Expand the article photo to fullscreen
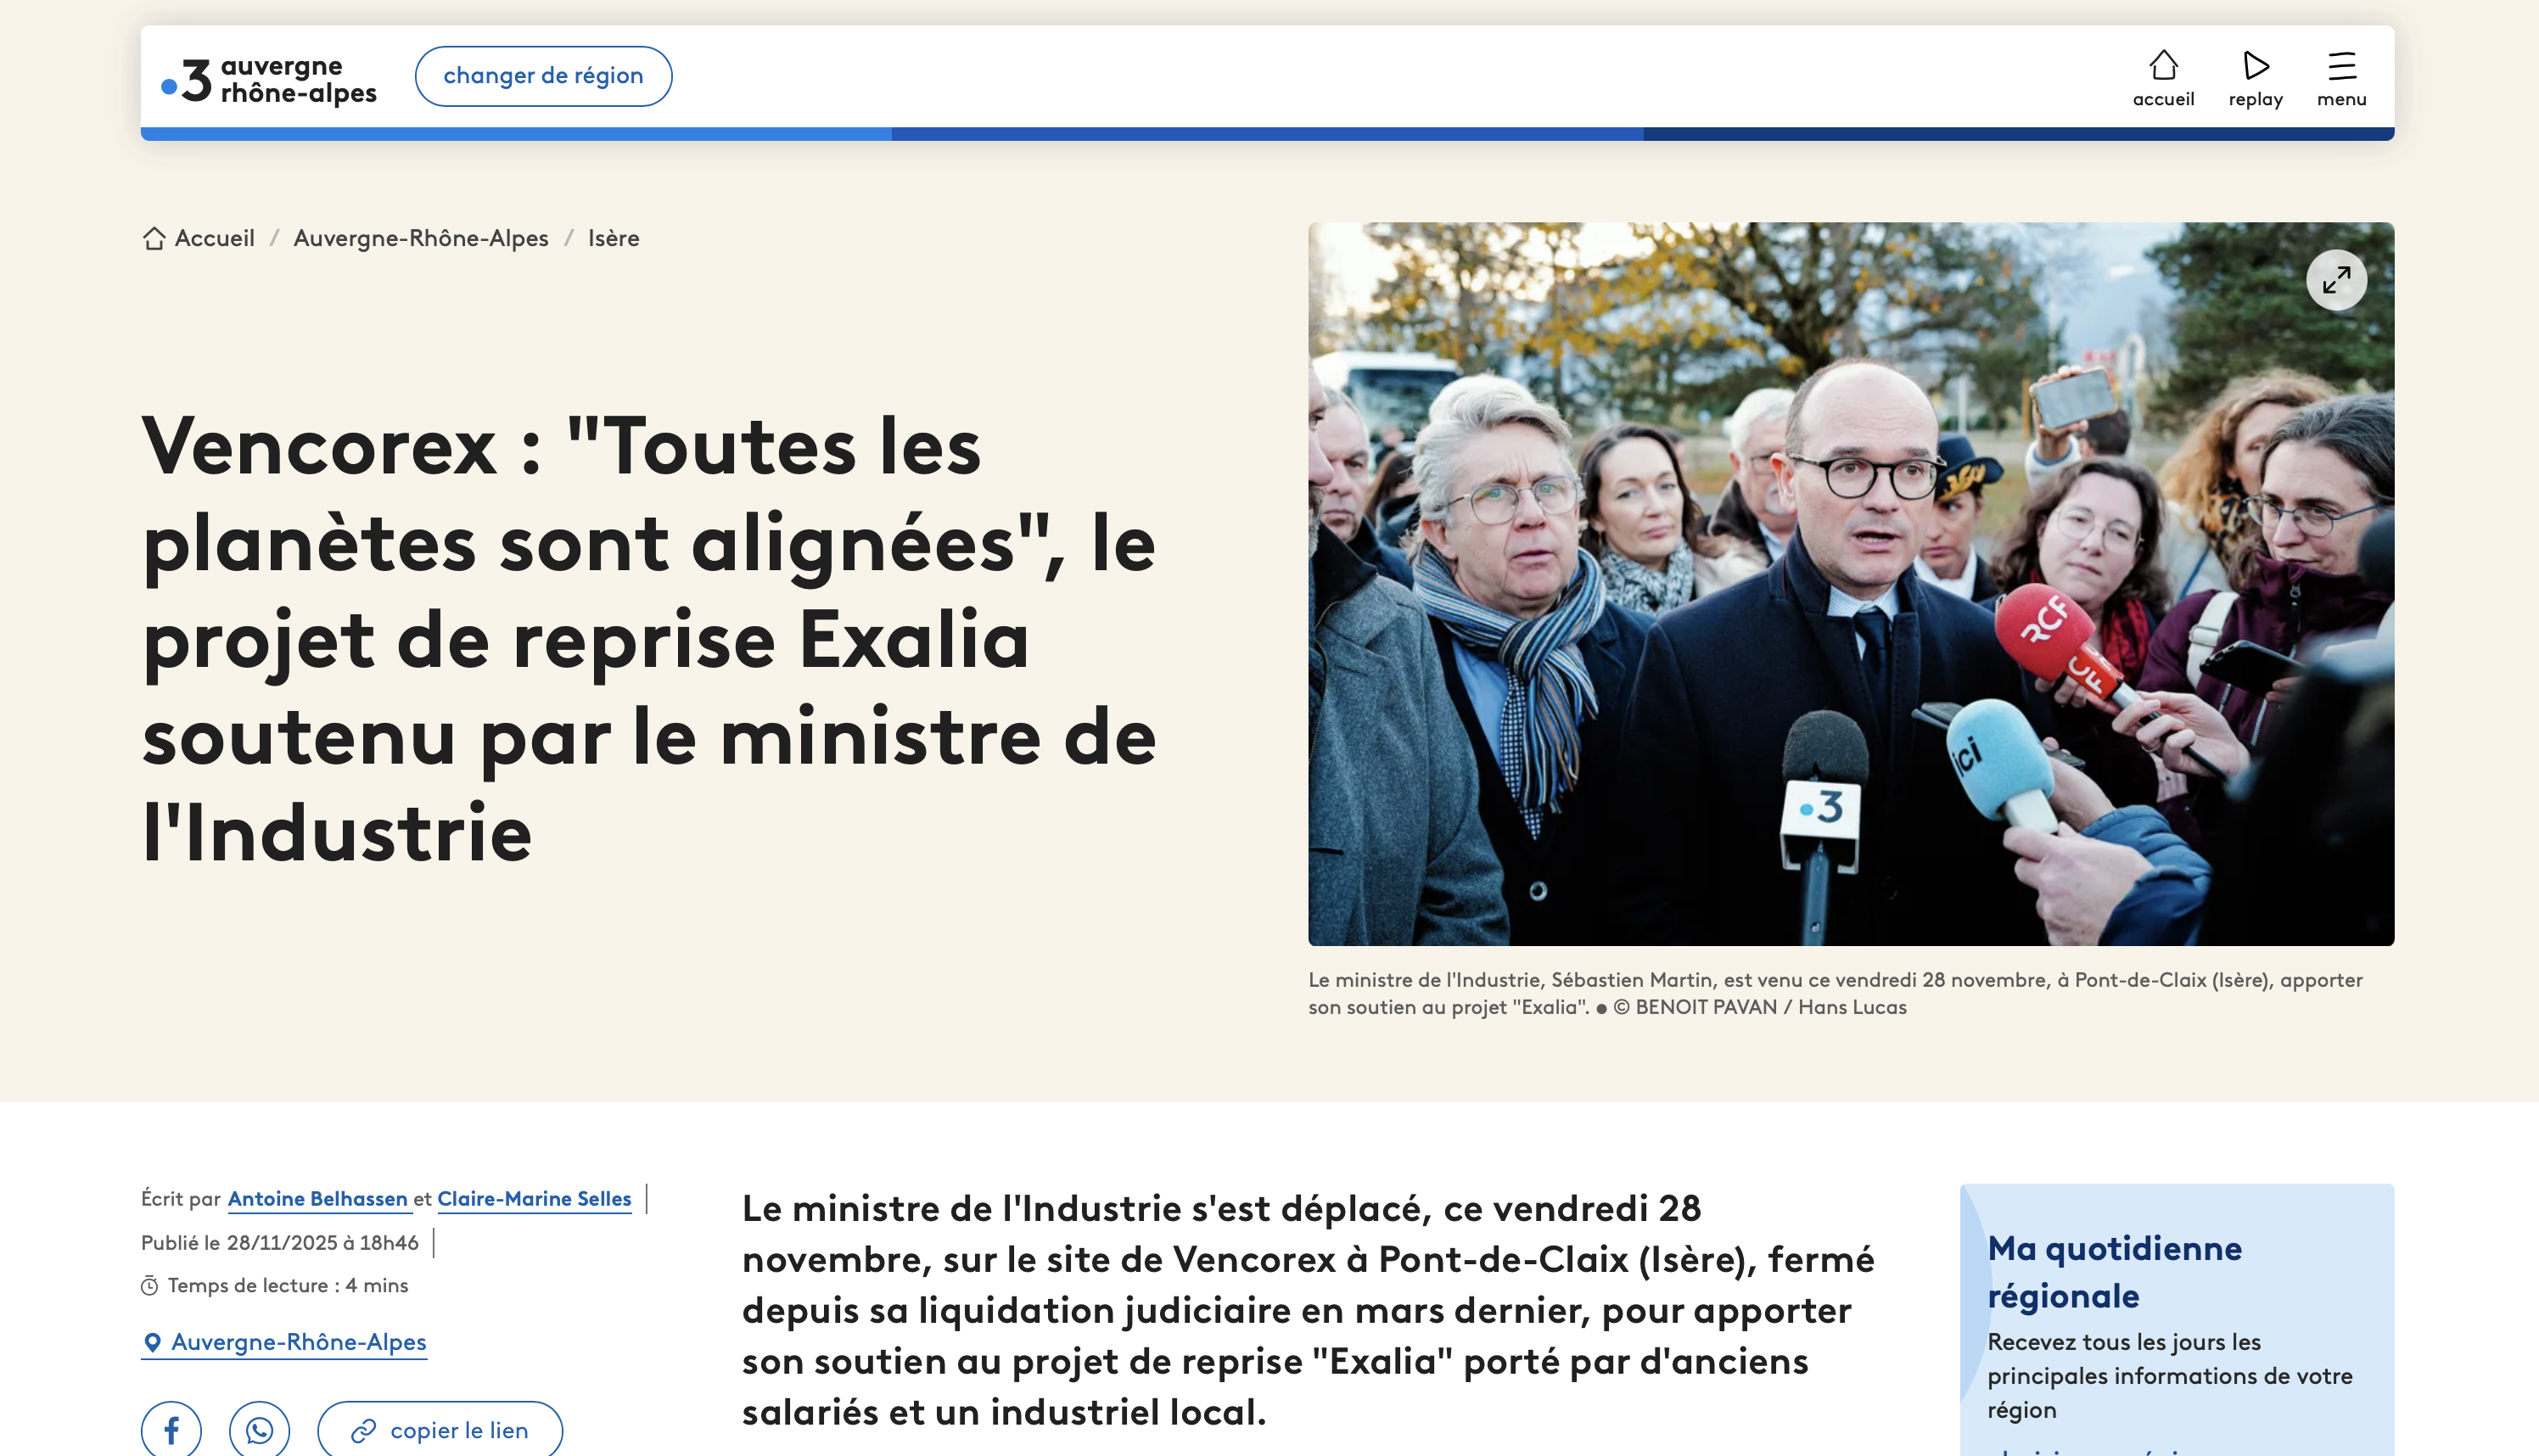Viewport: 2539px width, 1456px height. (x=2335, y=280)
